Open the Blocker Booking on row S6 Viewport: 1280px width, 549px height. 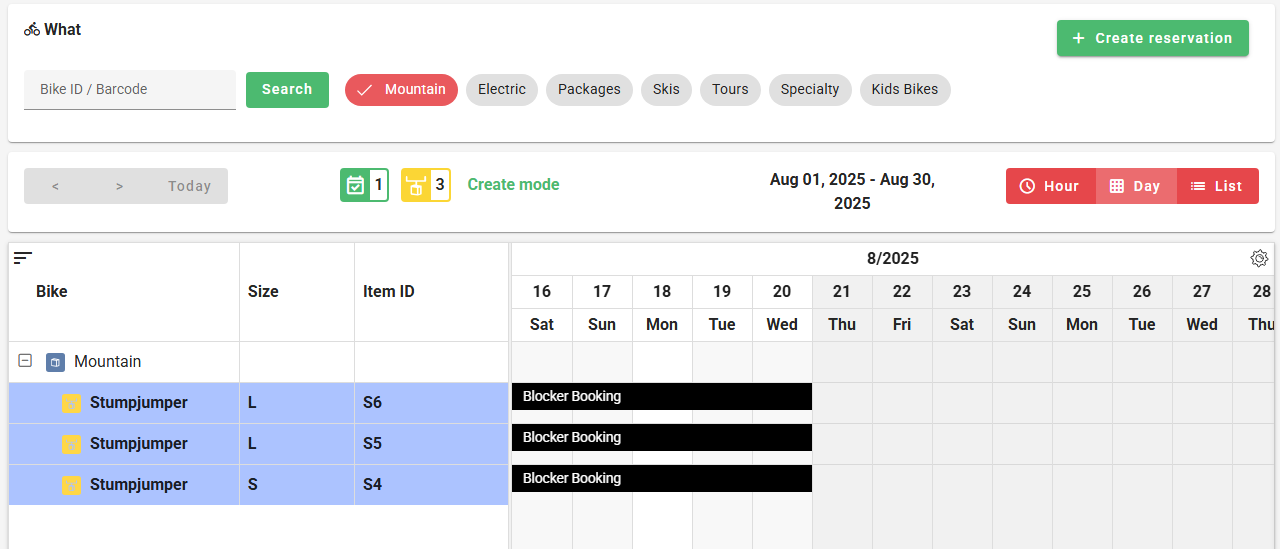pyautogui.click(x=662, y=396)
